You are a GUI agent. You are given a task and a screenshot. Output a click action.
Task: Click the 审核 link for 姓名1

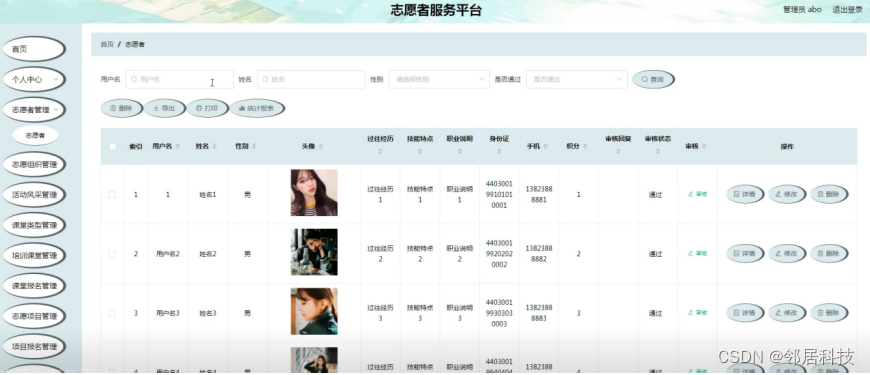point(697,194)
